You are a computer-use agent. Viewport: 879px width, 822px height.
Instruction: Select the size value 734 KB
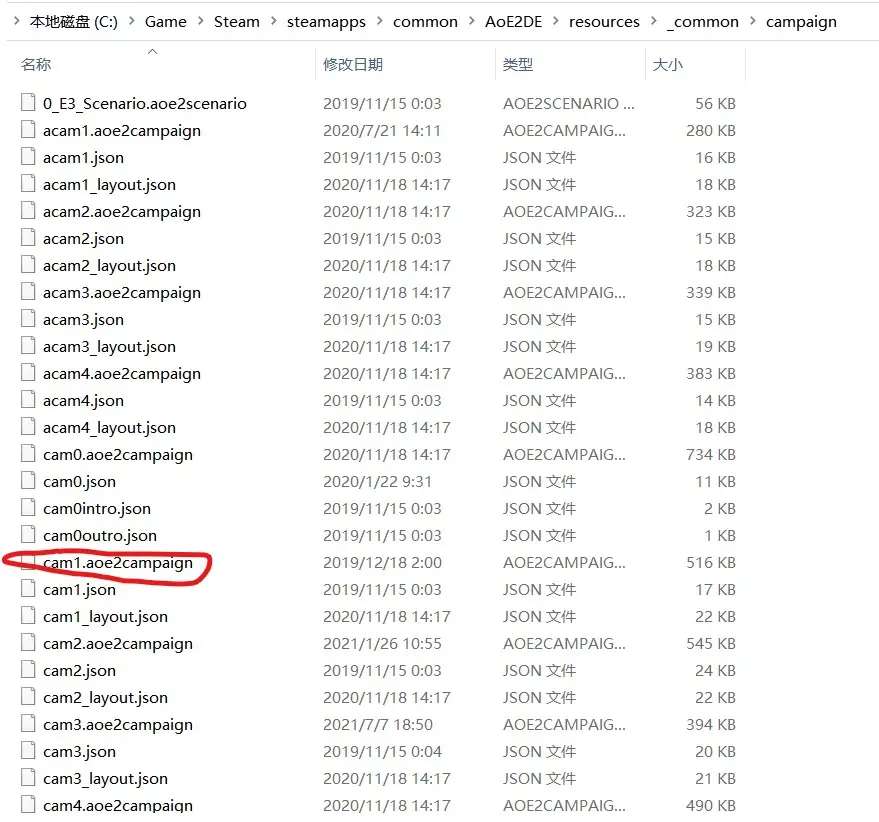tap(711, 455)
